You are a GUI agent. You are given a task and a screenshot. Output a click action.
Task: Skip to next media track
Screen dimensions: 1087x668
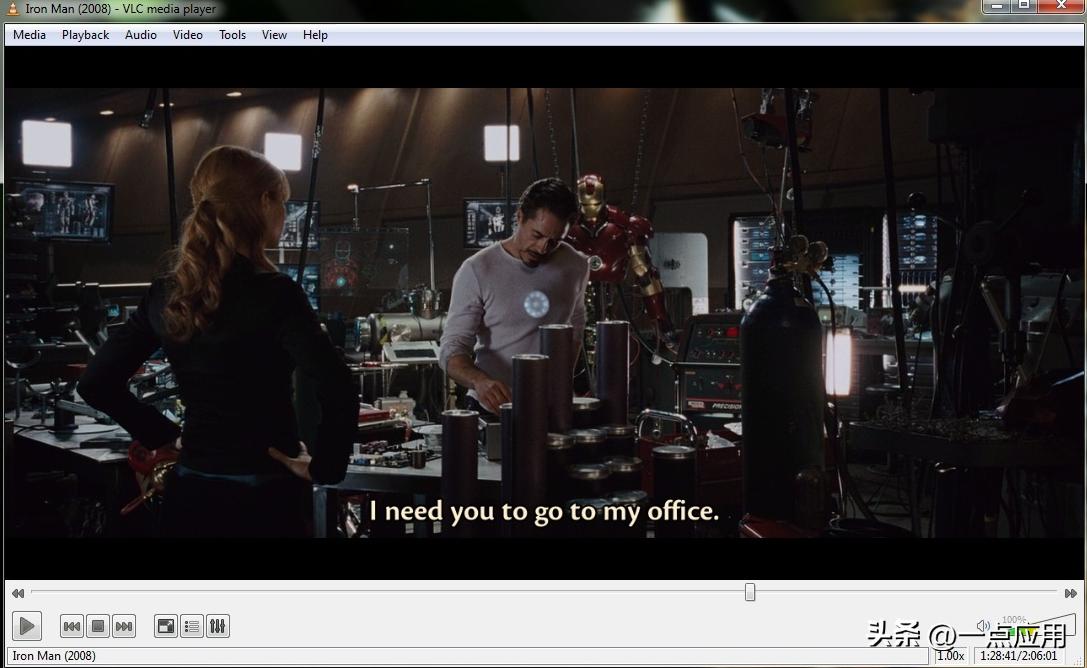click(x=124, y=627)
